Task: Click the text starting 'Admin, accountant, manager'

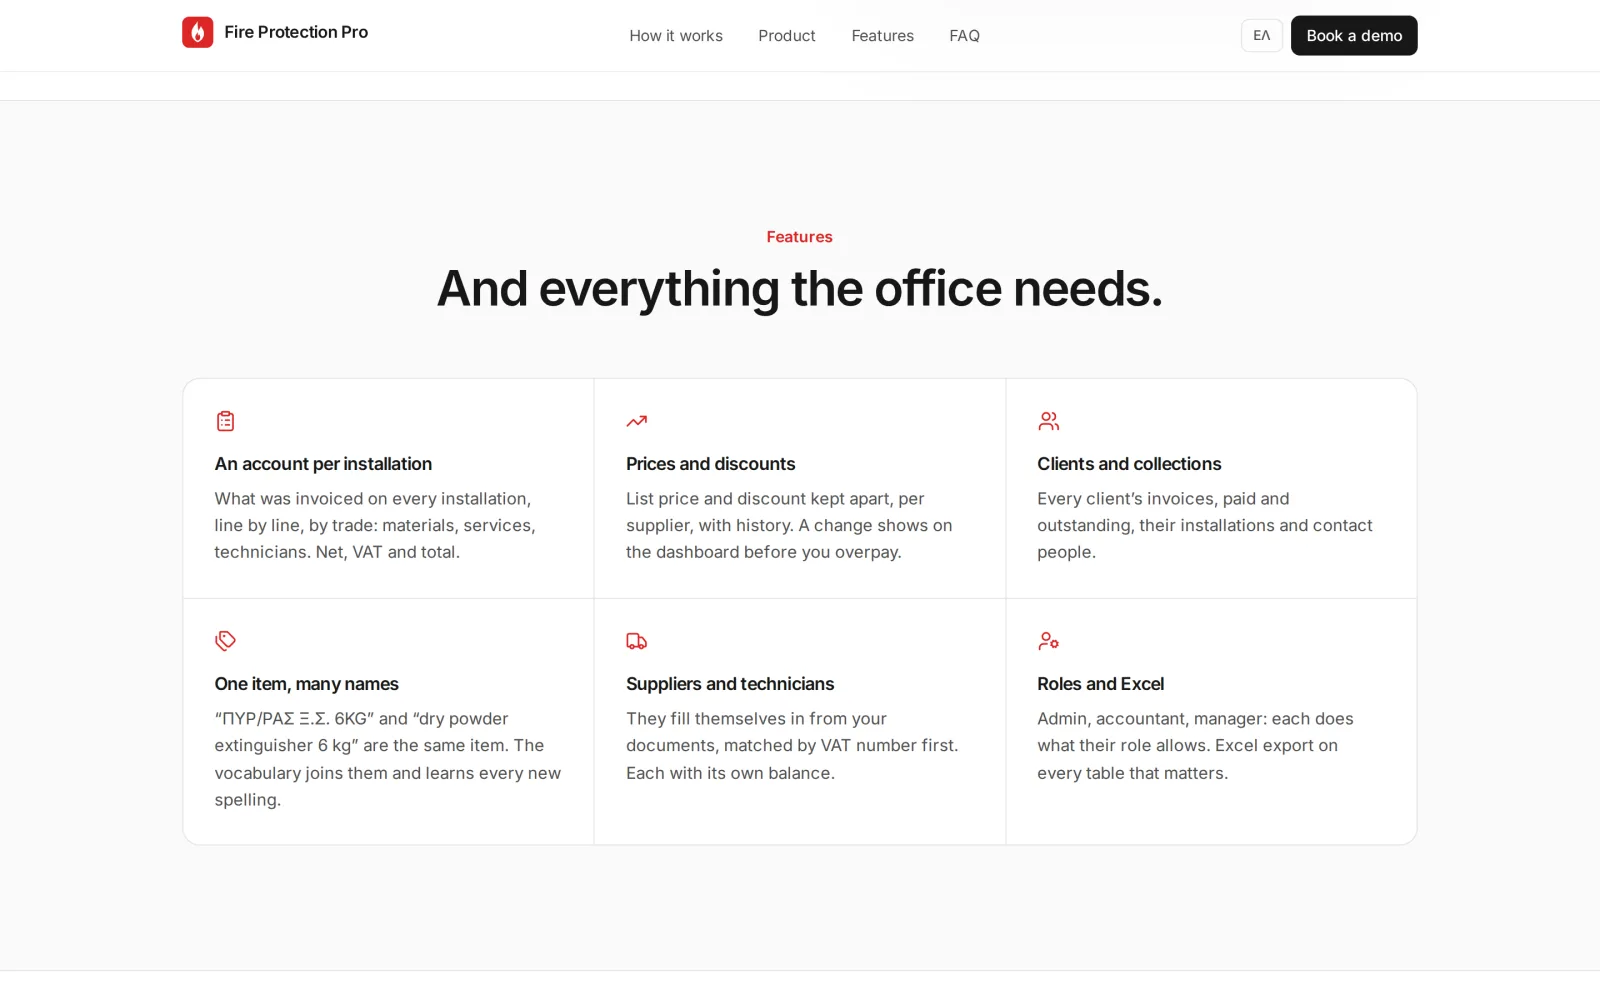Action: coord(1195,746)
